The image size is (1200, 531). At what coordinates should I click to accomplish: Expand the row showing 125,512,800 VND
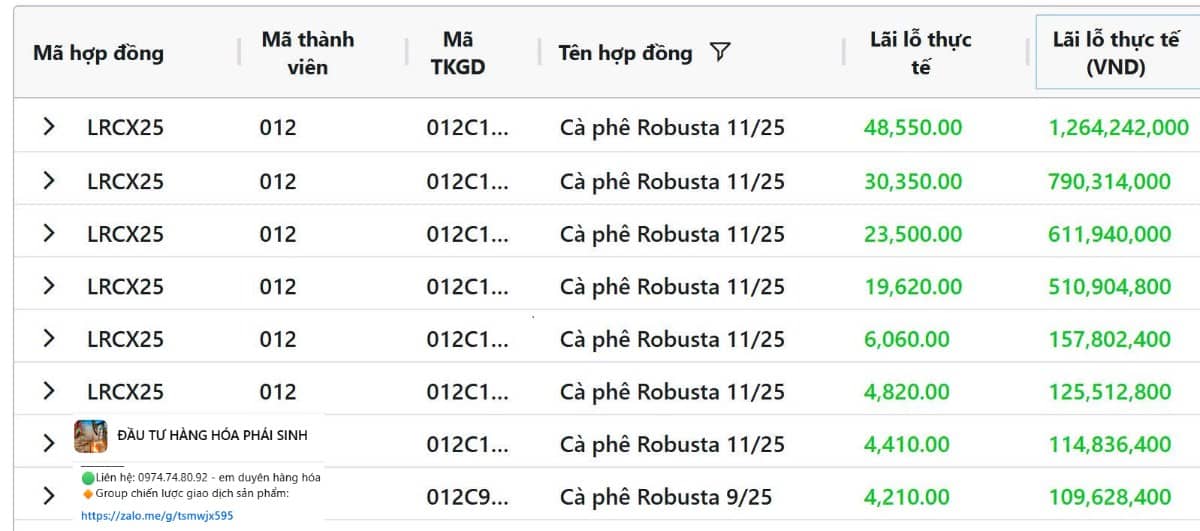coord(48,391)
